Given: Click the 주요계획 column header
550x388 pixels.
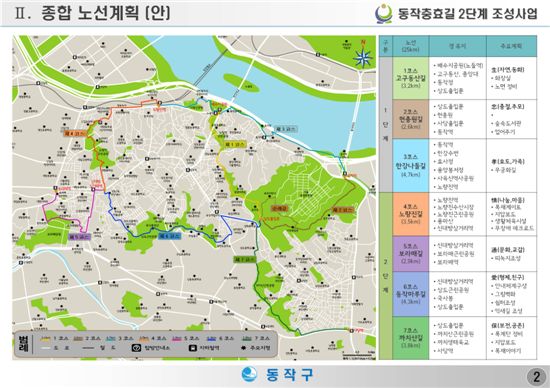Looking at the screenshot, I should (x=511, y=46).
